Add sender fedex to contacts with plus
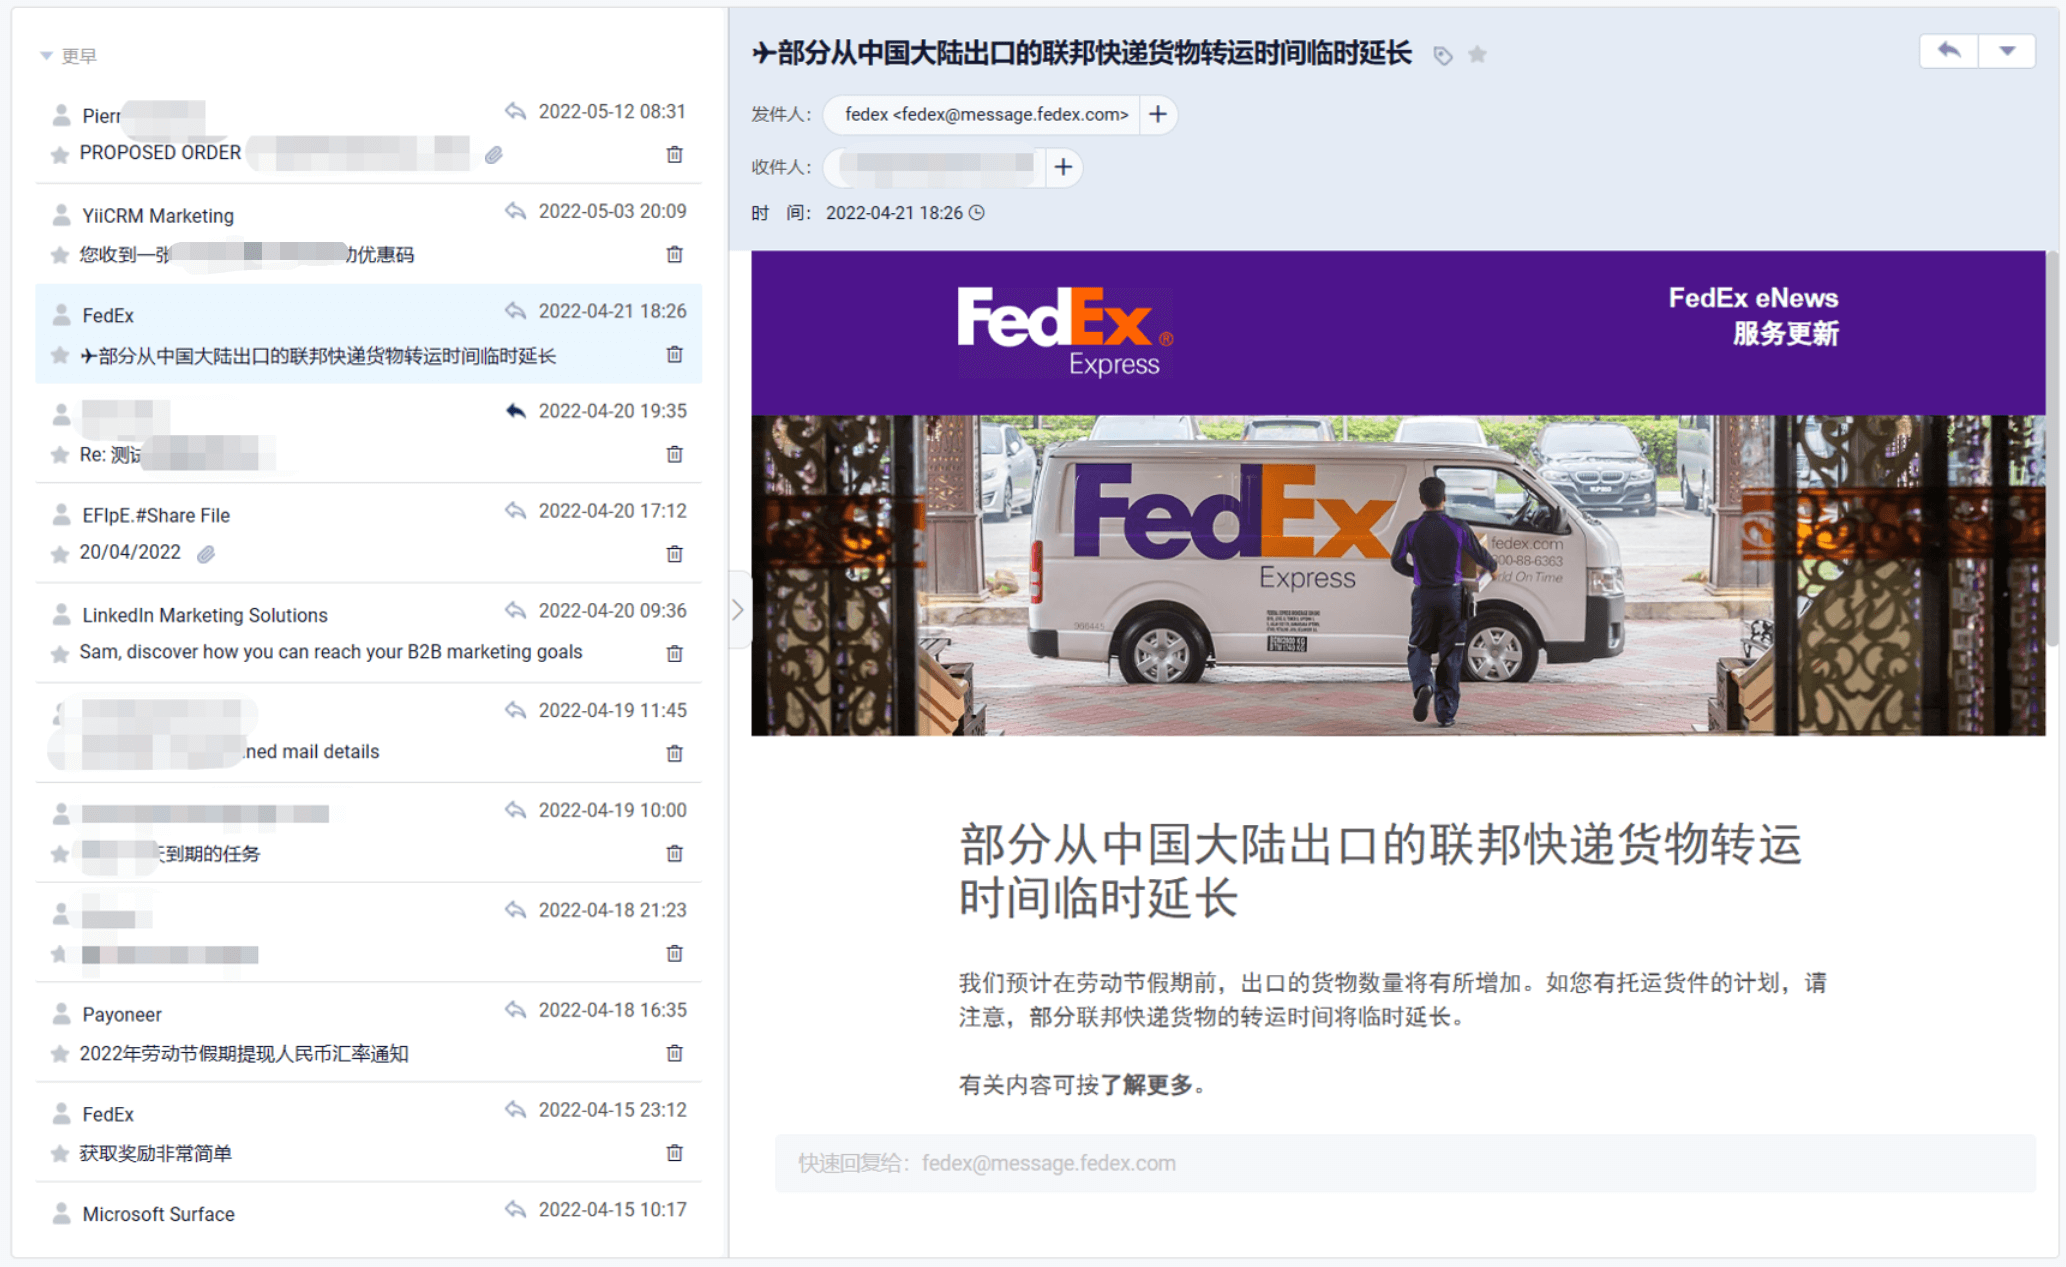Screen dimensions: 2066x1267 (x=1158, y=115)
